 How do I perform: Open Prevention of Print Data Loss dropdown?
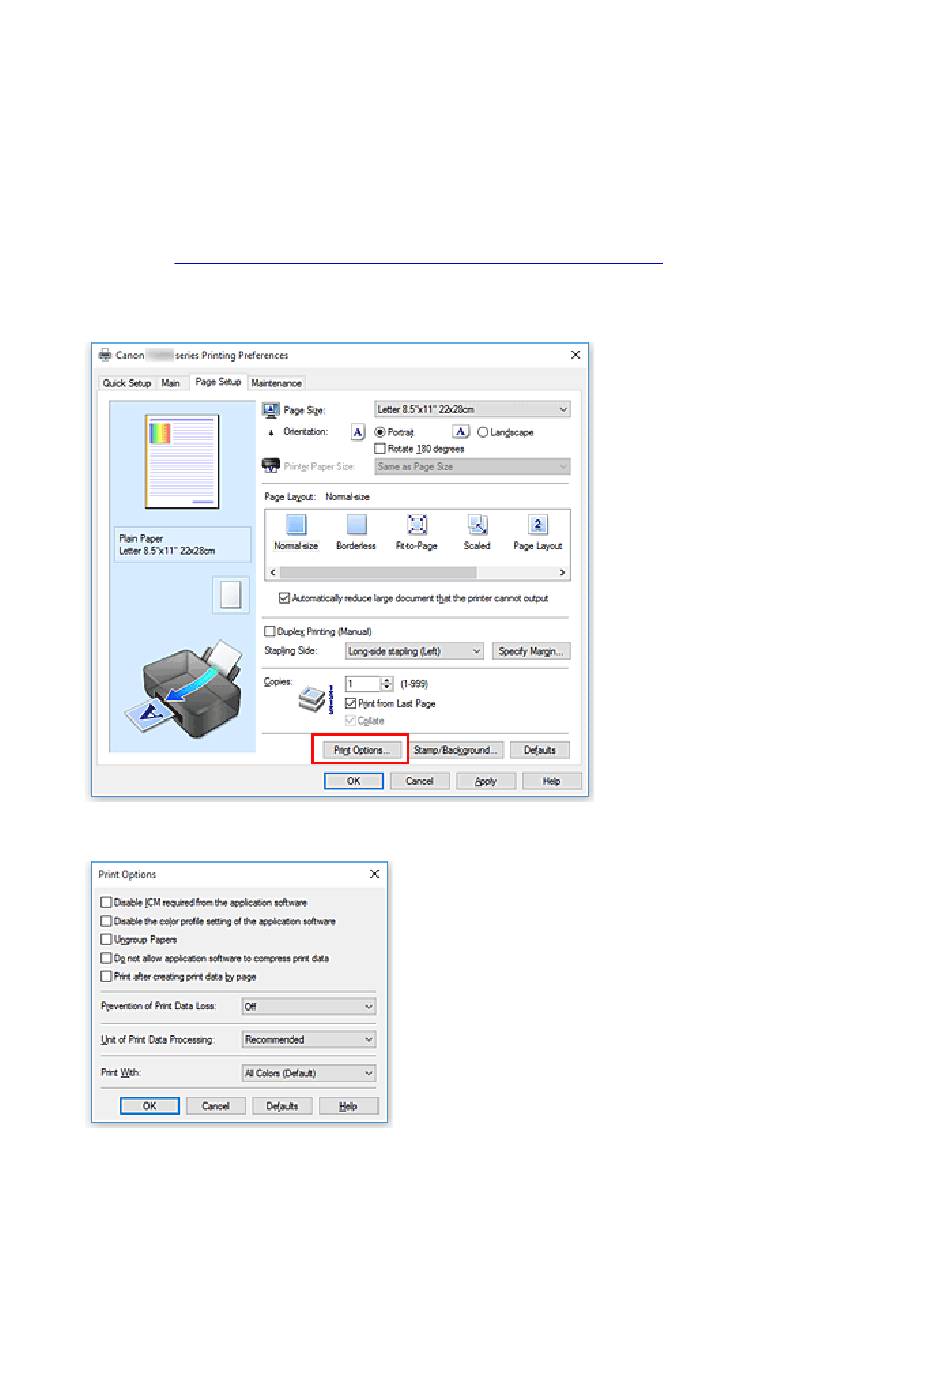tap(308, 1007)
